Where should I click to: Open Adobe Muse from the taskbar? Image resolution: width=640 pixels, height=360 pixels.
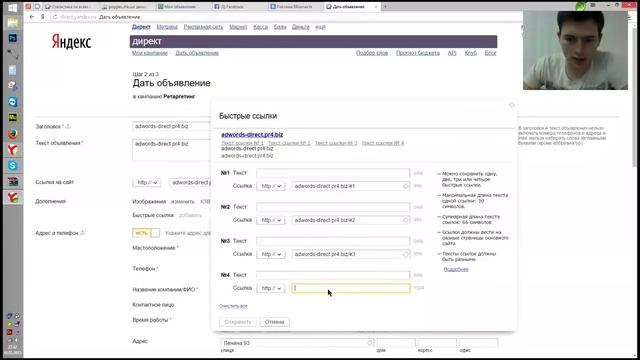[13, 118]
